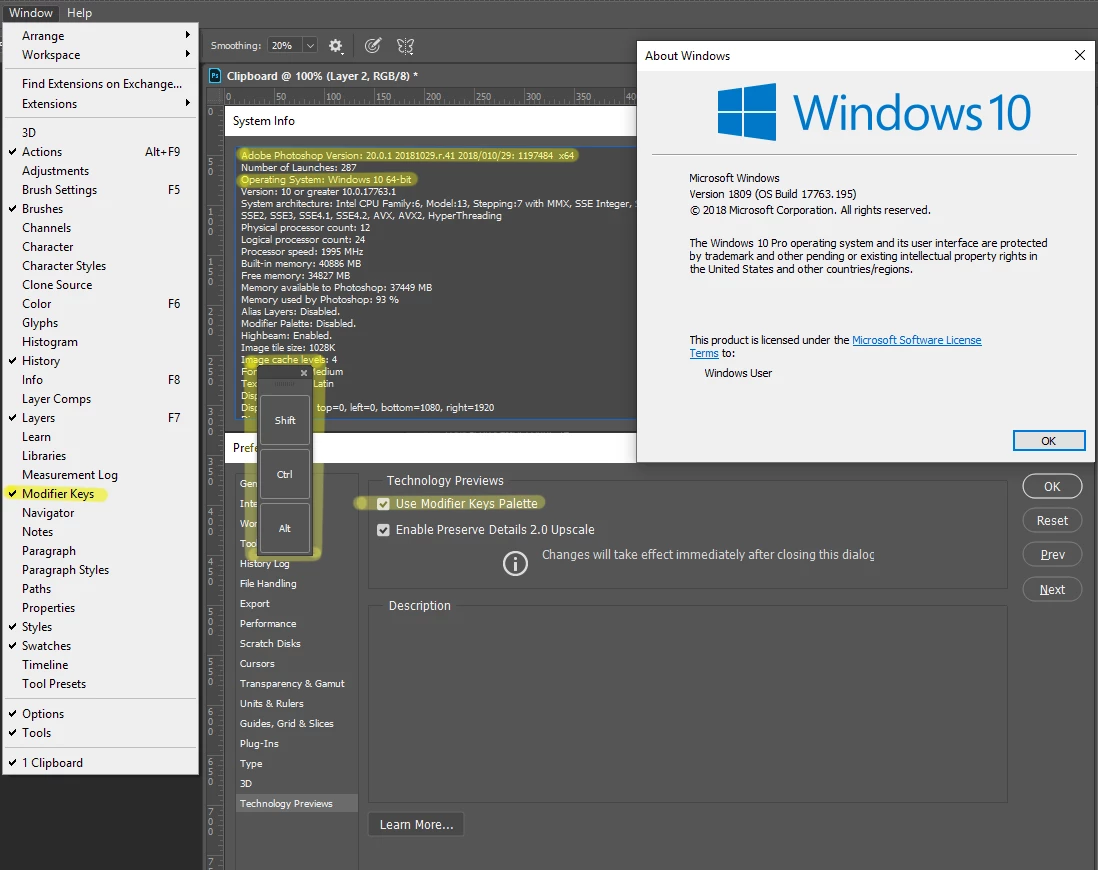Viewport: 1098px width, 870px height.
Task: Click the info icon beside Changes will take effect
Action: pos(515,562)
